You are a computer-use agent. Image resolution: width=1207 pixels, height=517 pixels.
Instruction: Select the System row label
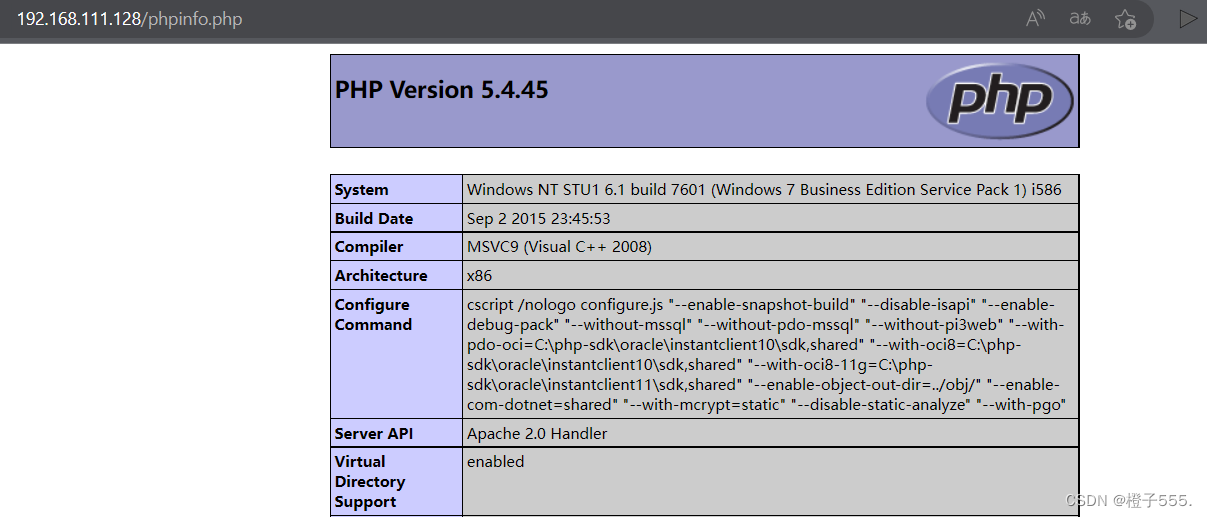(x=396, y=189)
